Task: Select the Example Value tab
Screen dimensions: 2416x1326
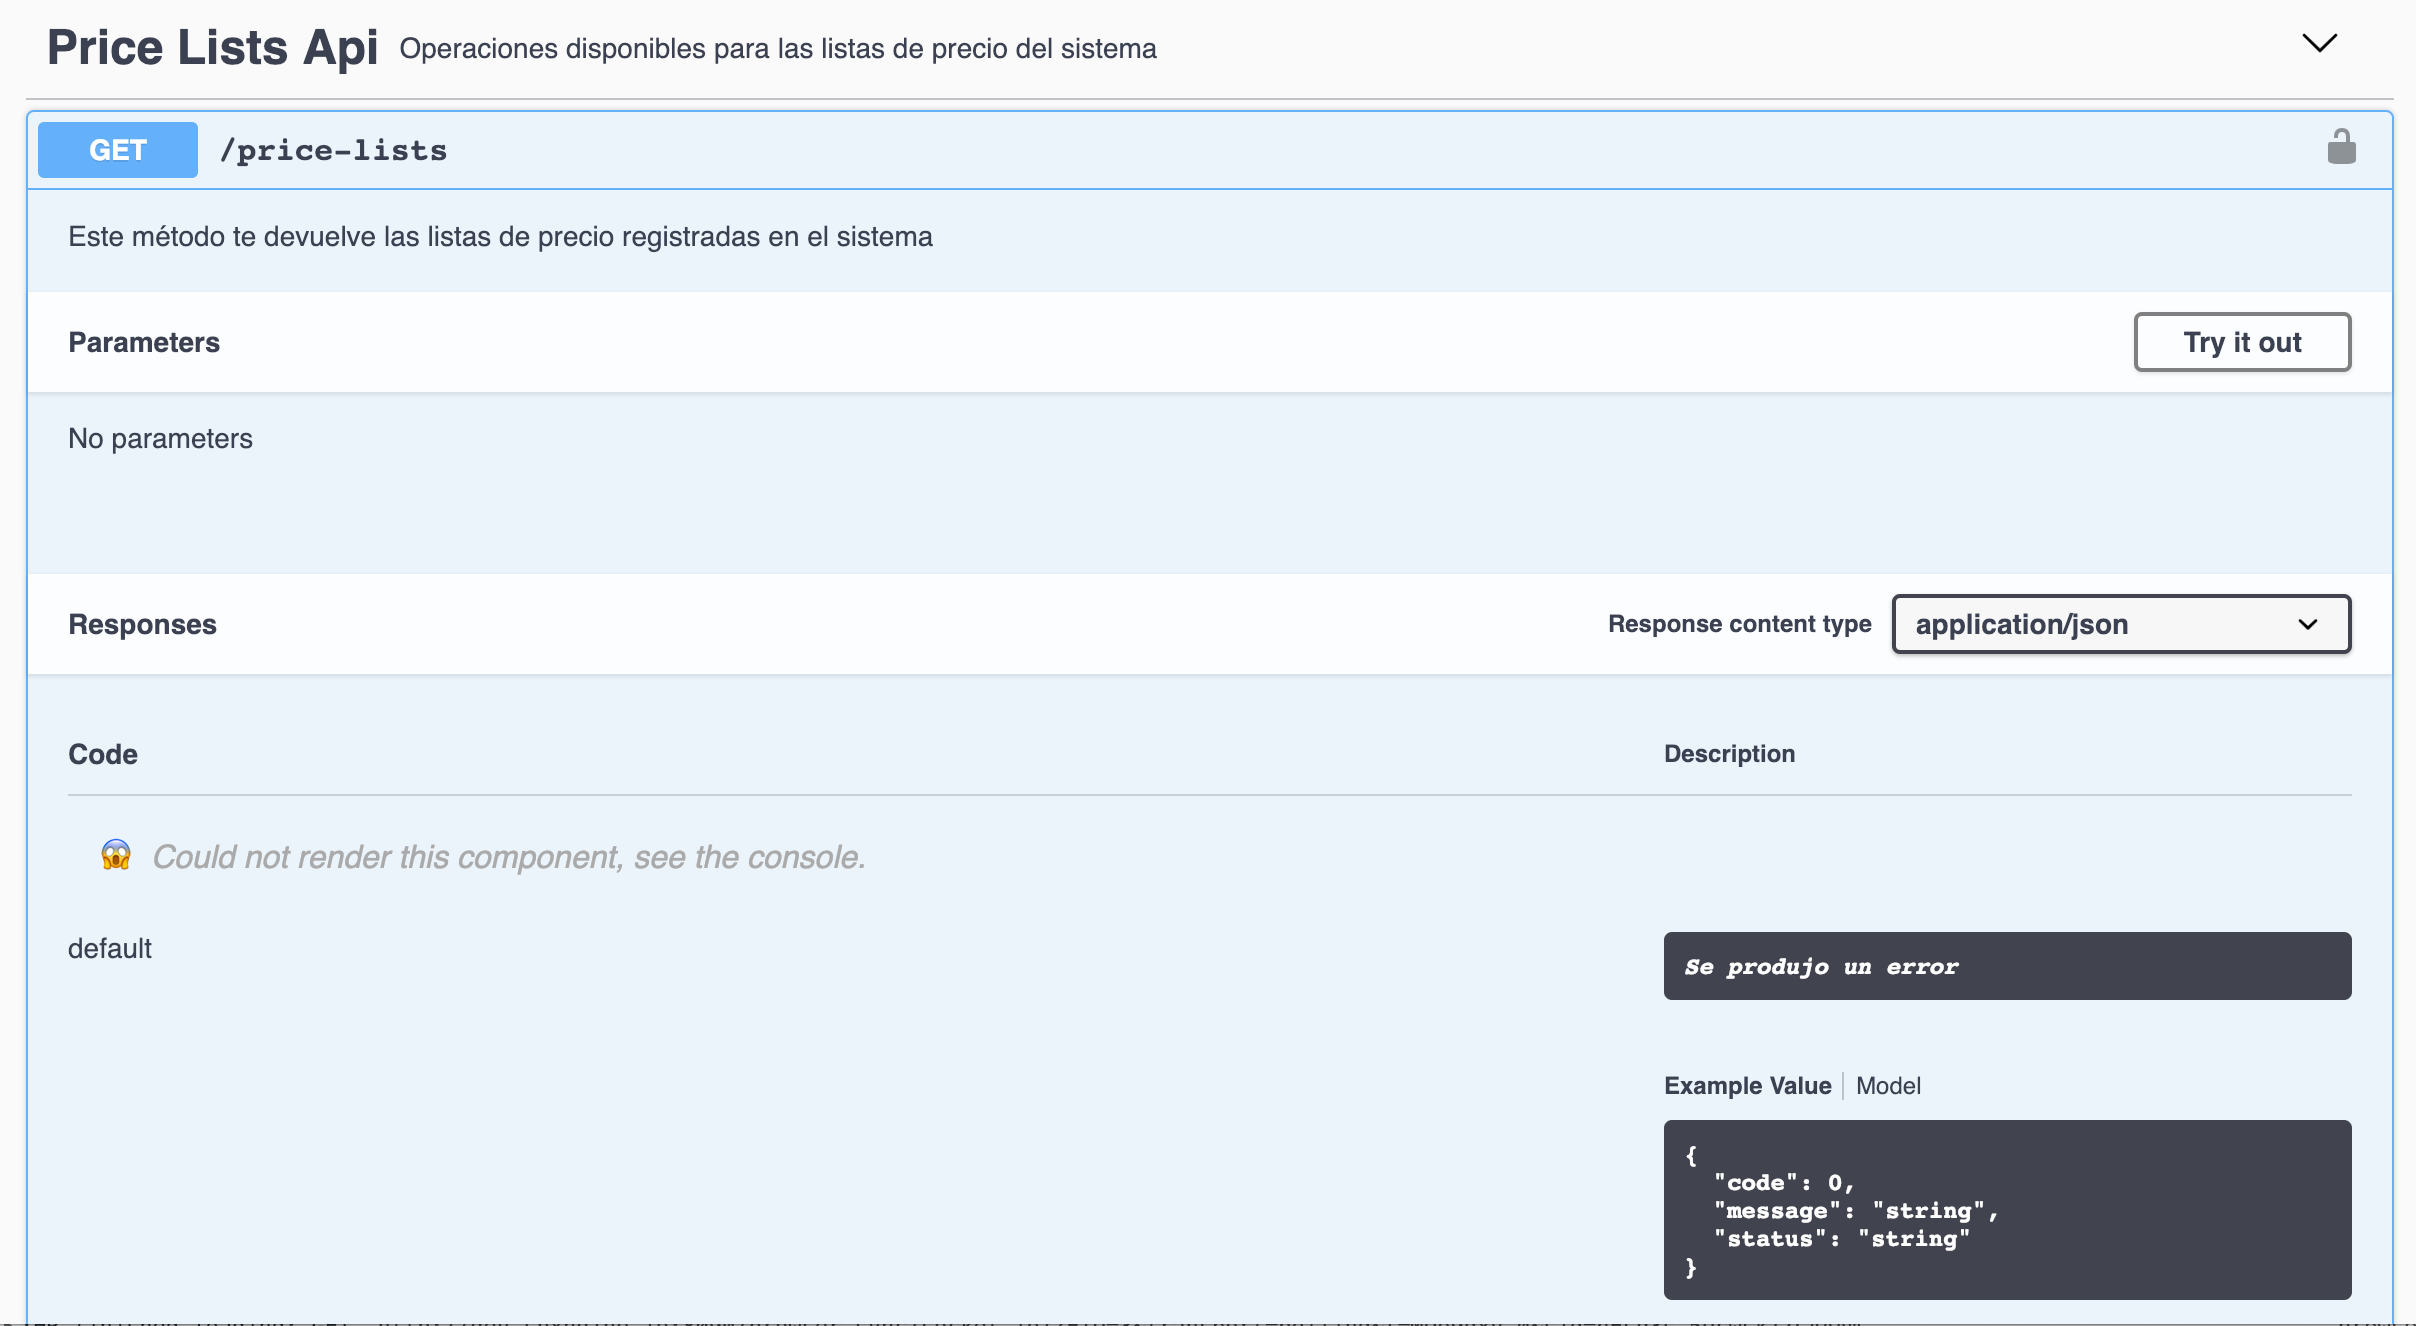Action: click(1747, 1086)
